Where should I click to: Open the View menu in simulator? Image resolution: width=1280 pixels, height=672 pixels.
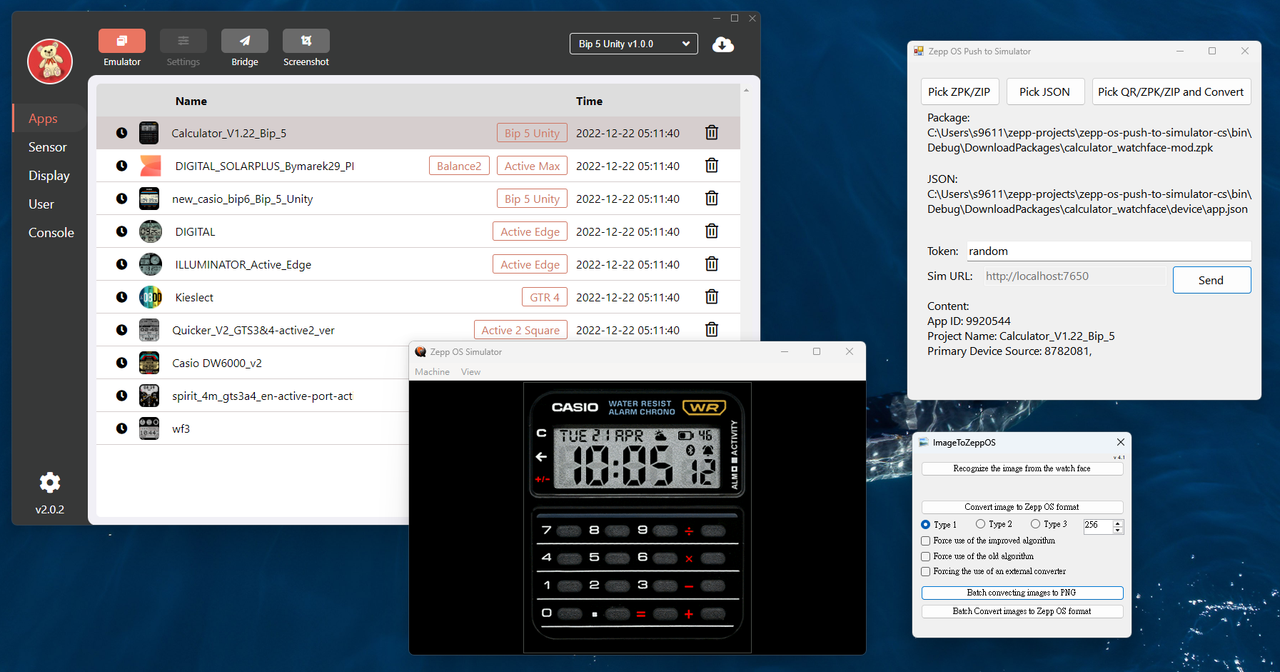[471, 372]
